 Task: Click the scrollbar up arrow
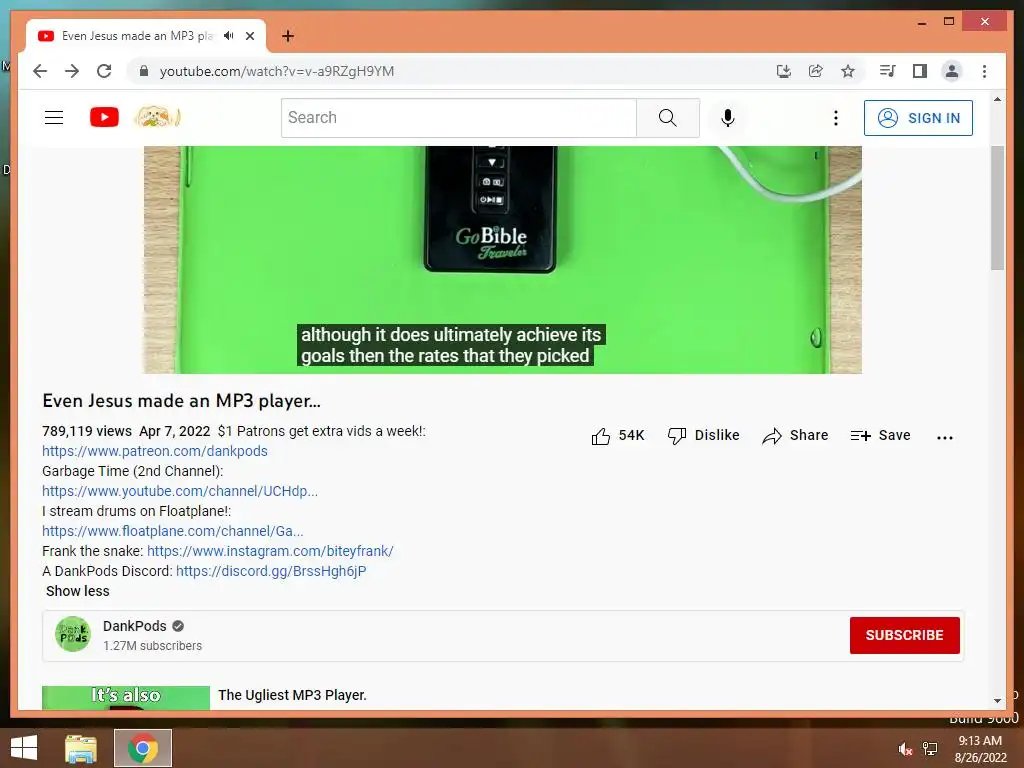[997, 99]
